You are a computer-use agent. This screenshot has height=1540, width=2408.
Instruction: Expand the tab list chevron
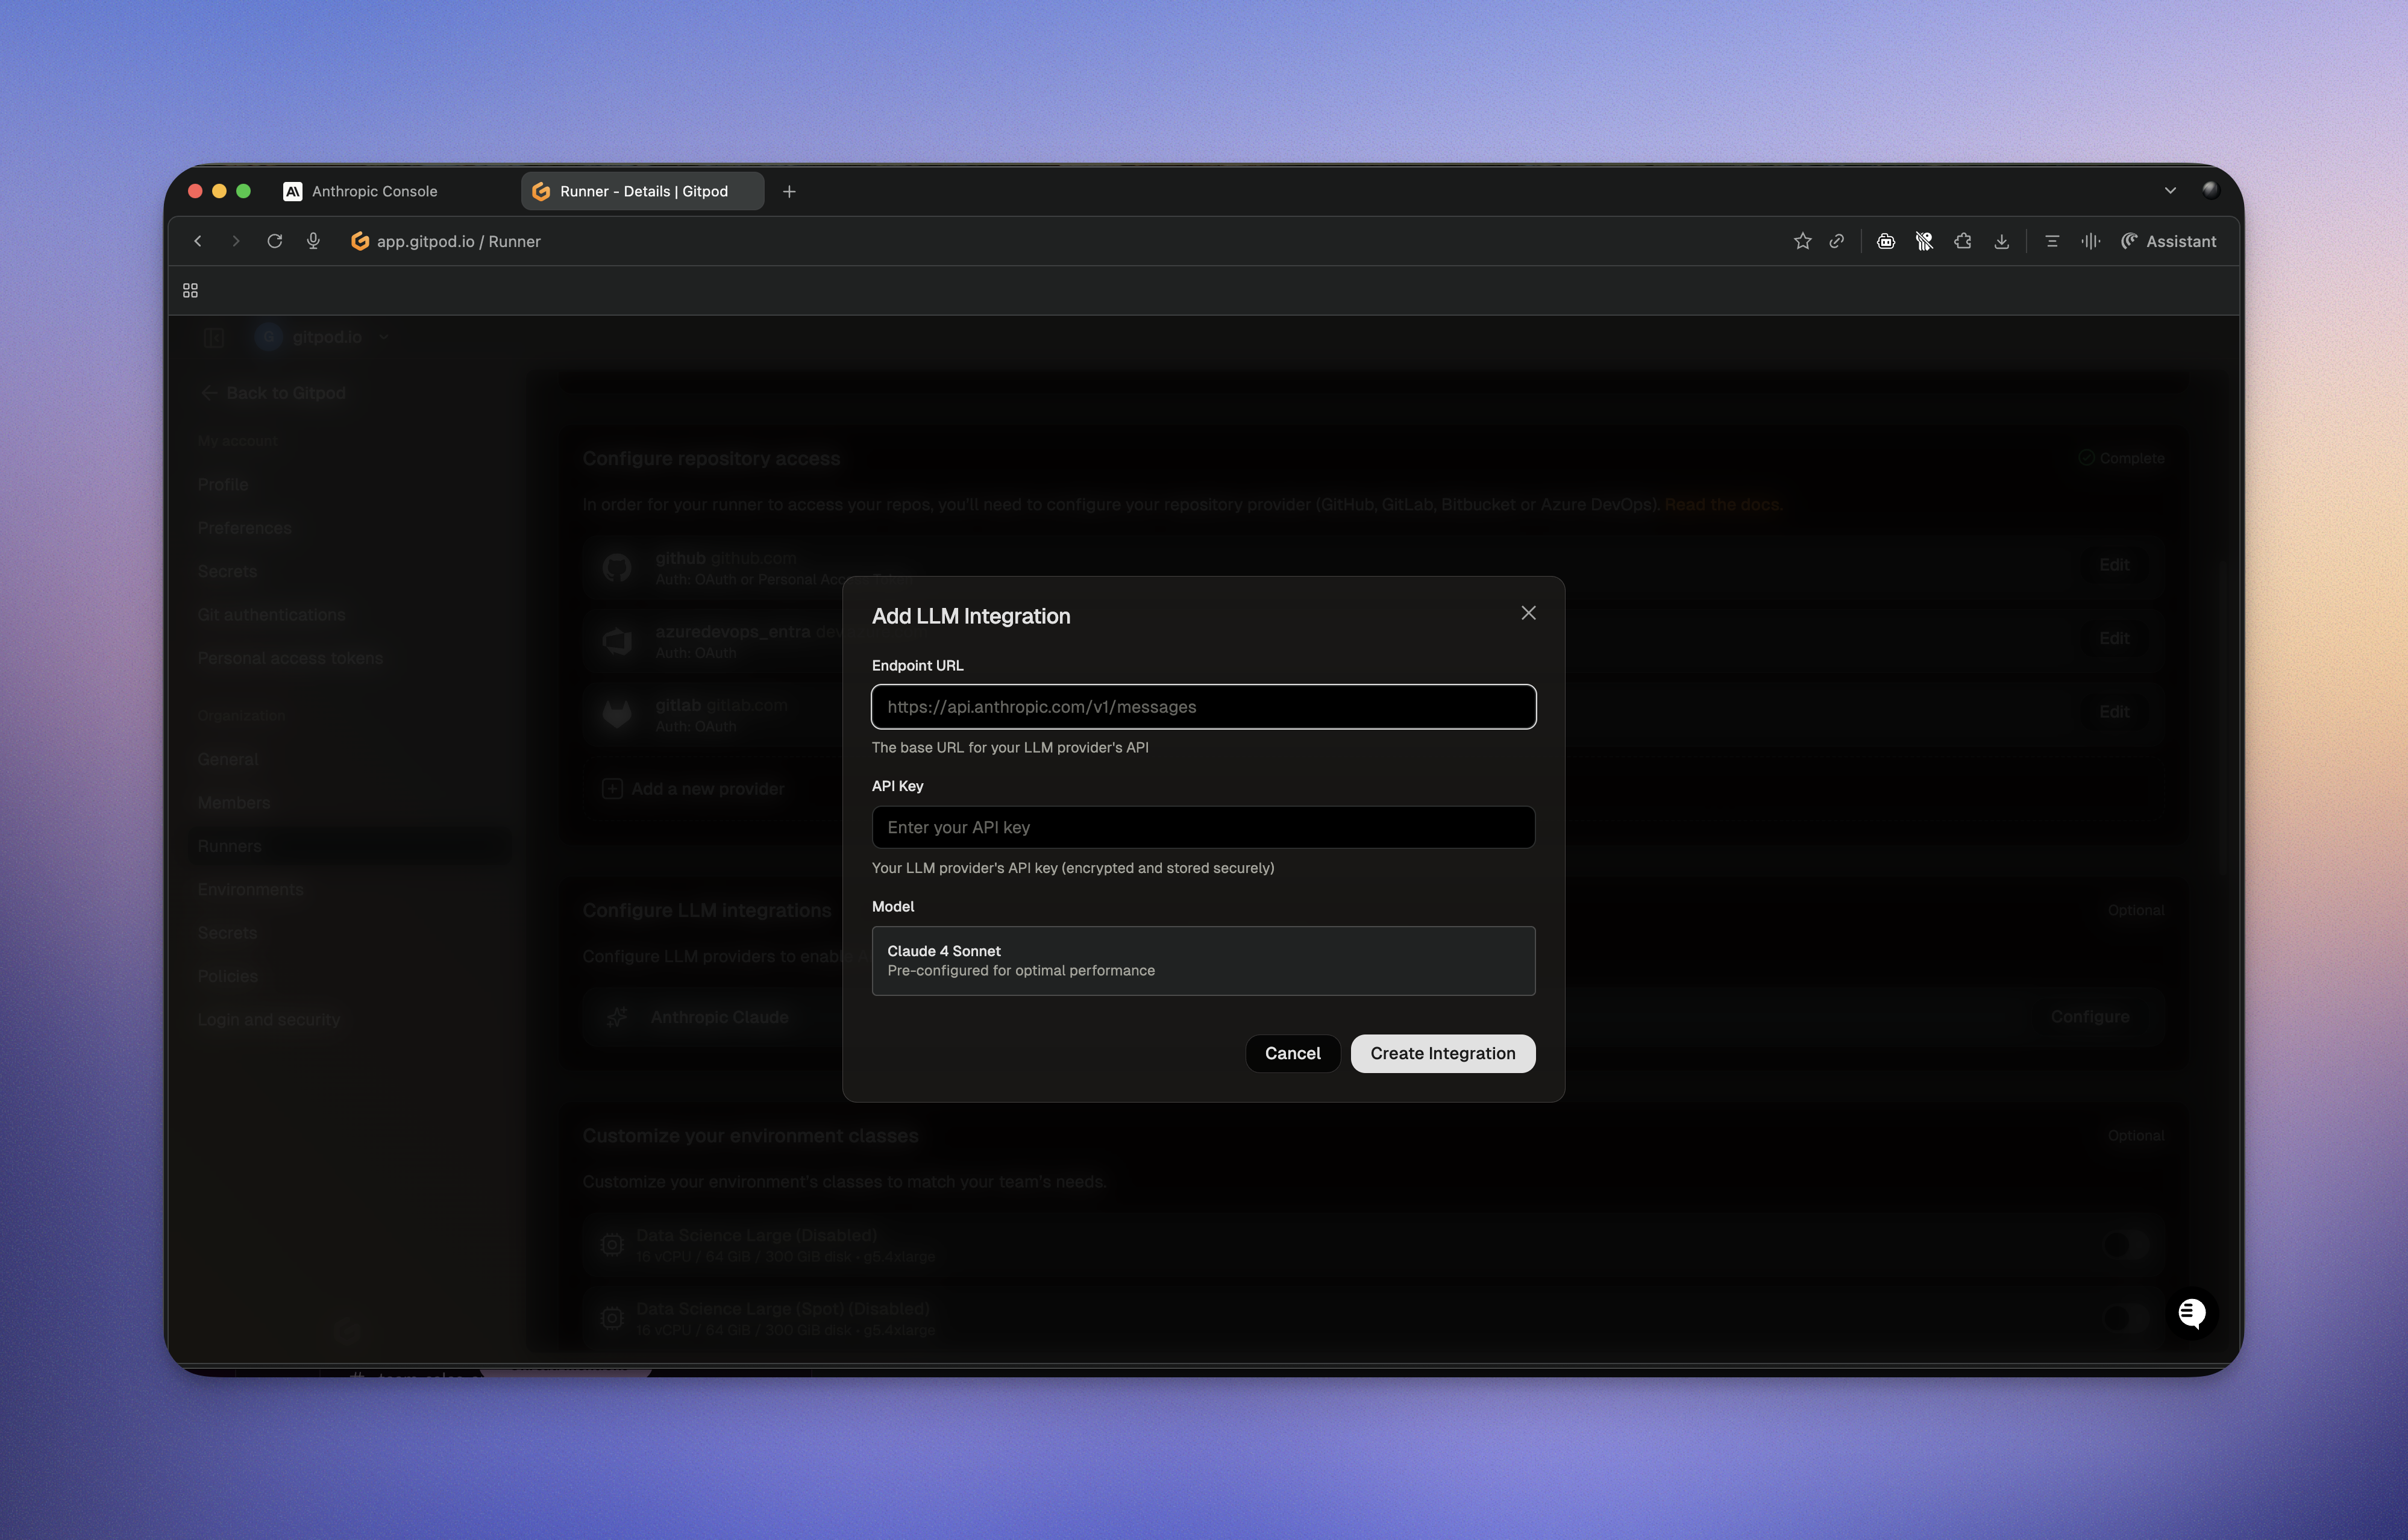coord(2169,191)
